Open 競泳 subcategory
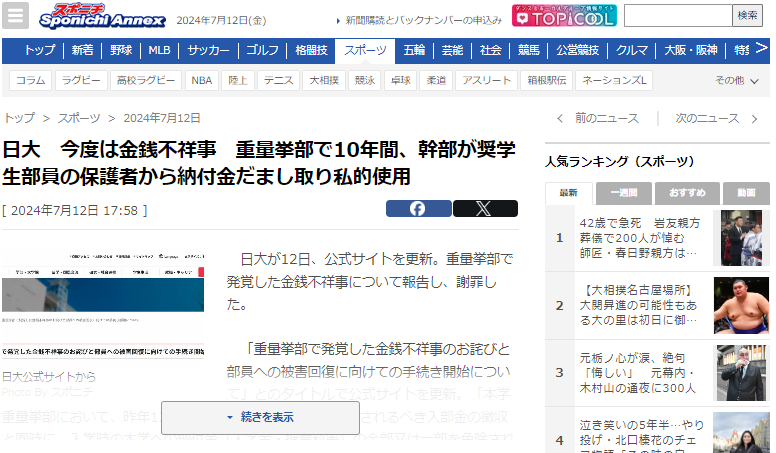 365,80
